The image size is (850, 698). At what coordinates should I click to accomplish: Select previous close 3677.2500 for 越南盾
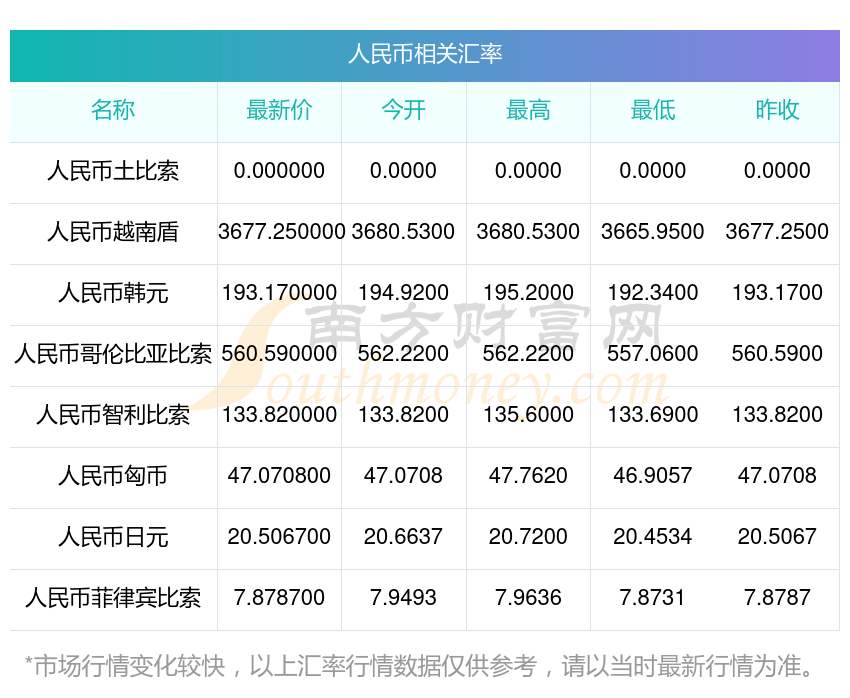777,232
